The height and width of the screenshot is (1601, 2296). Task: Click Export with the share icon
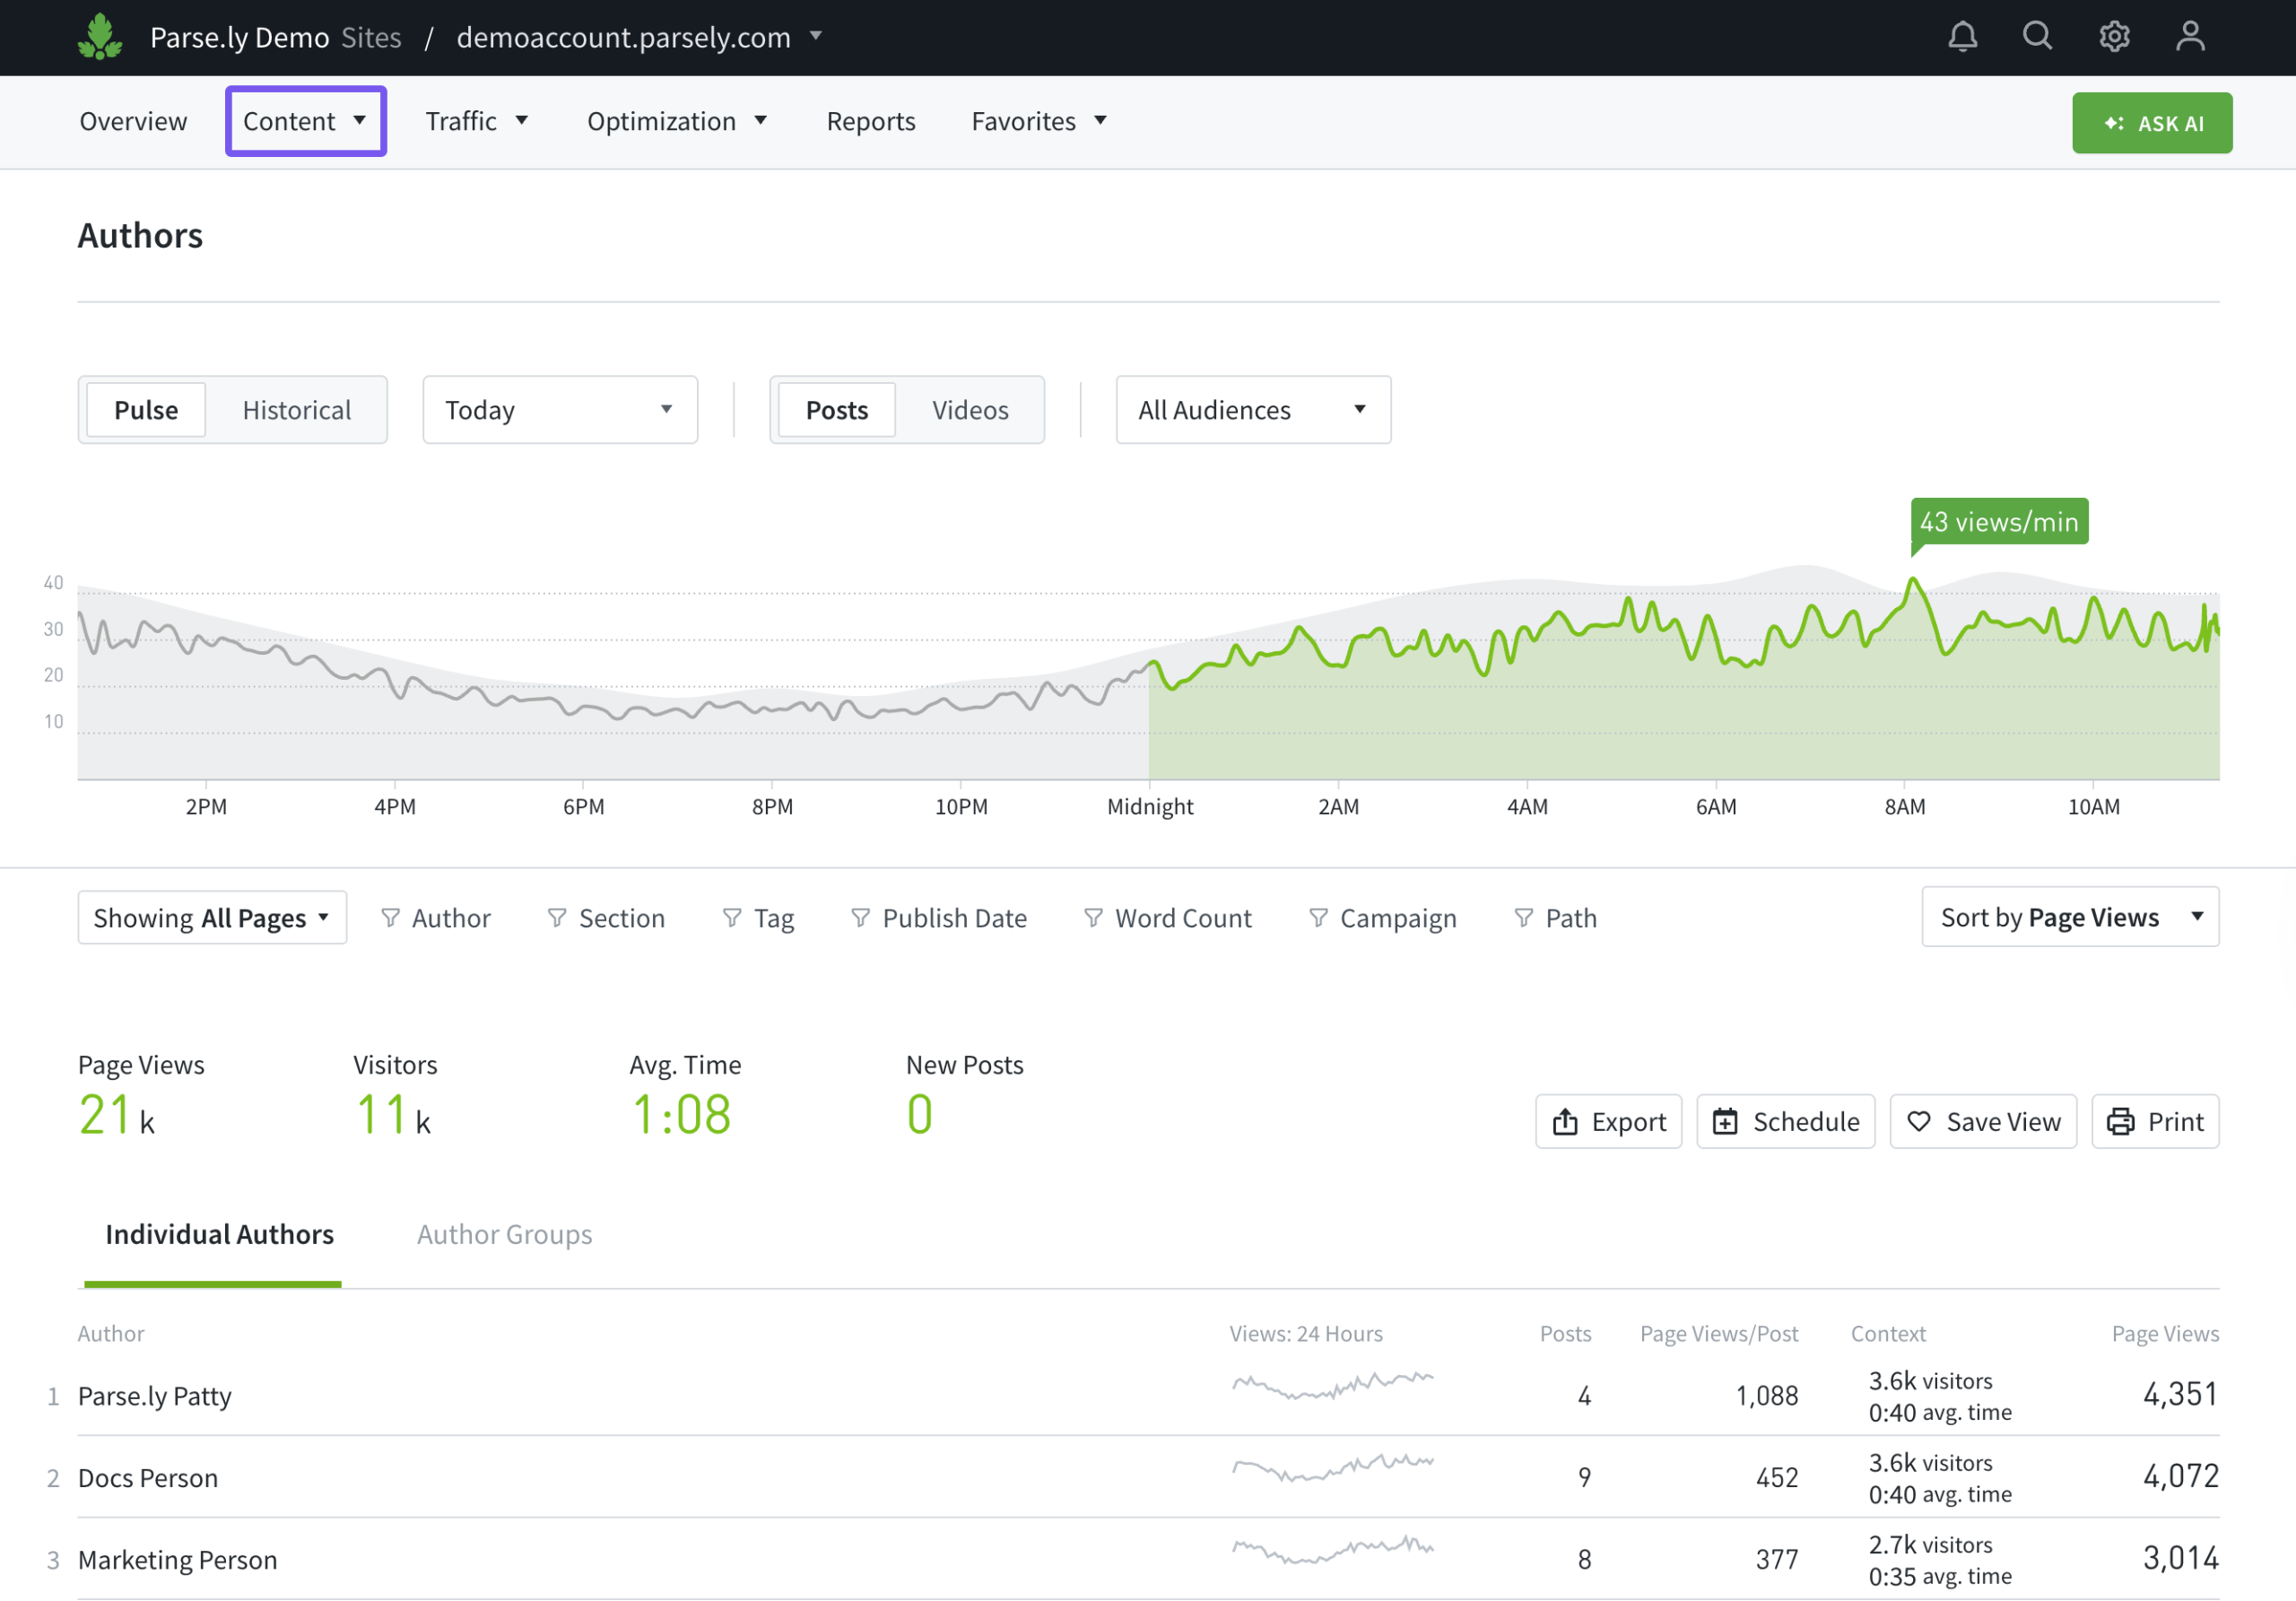(1608, 1121)
